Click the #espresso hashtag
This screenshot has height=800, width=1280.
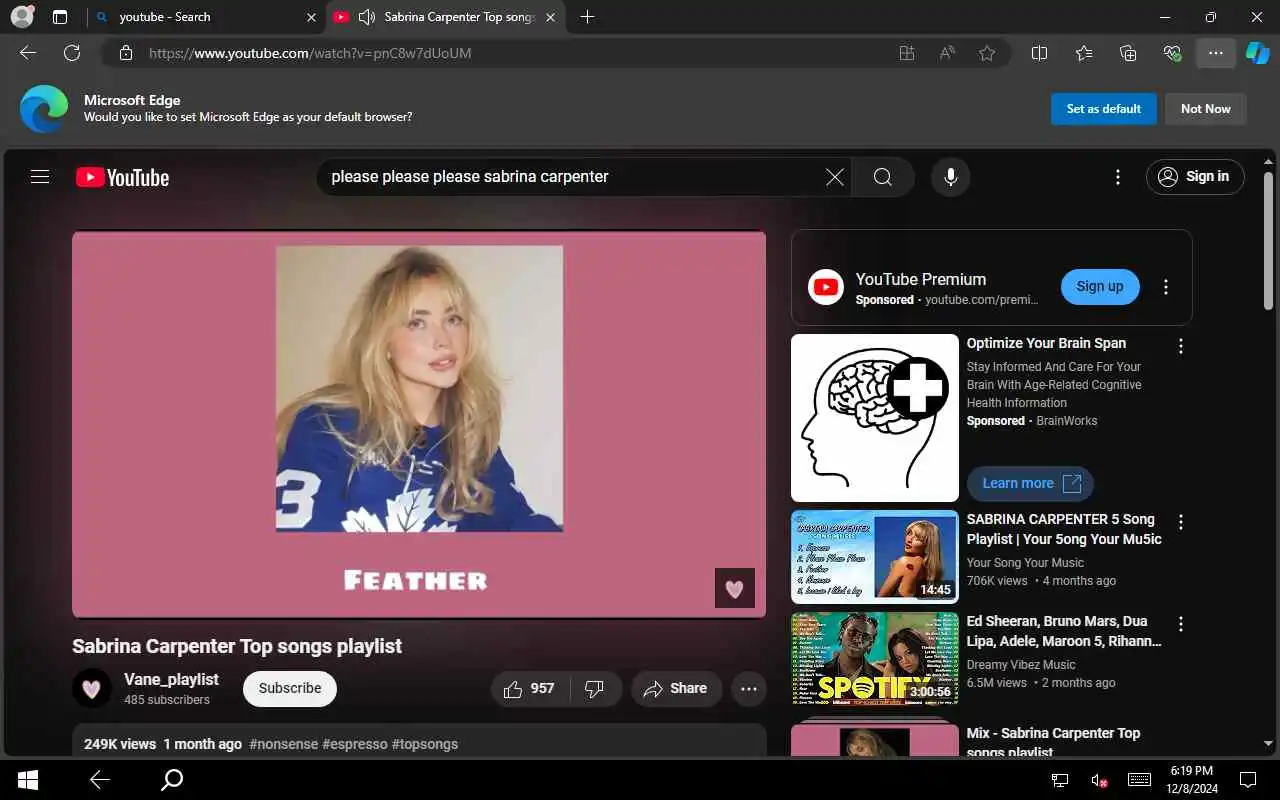pyautogui.click(x=355, y=744)
